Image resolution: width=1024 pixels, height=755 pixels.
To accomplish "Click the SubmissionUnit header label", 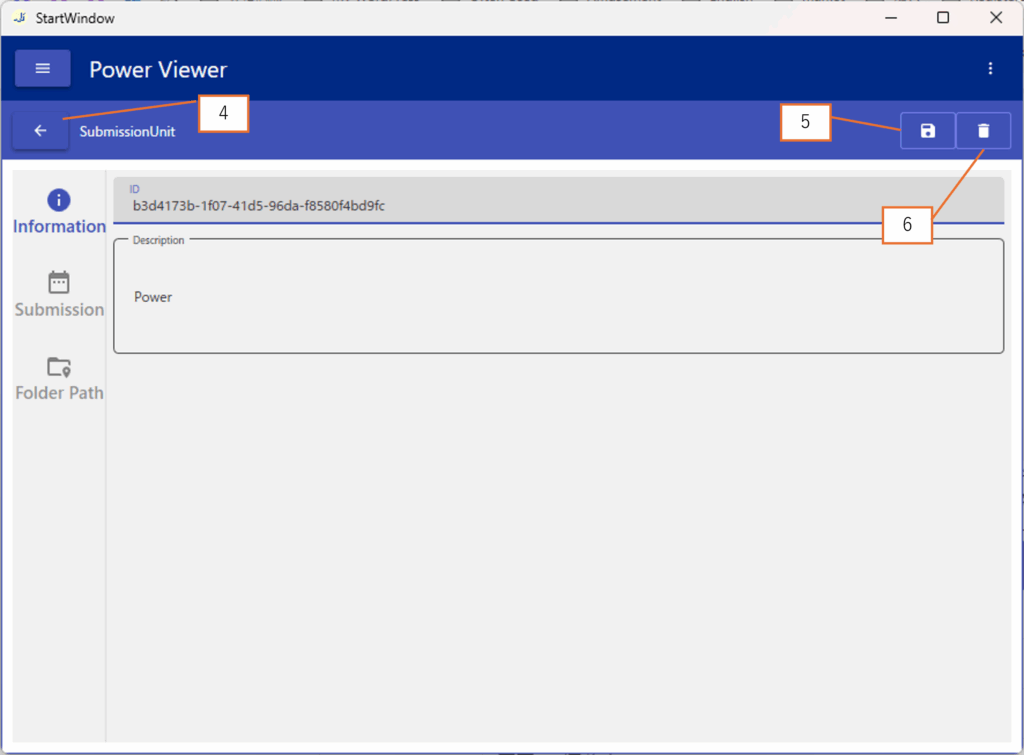I will [127, 132].
